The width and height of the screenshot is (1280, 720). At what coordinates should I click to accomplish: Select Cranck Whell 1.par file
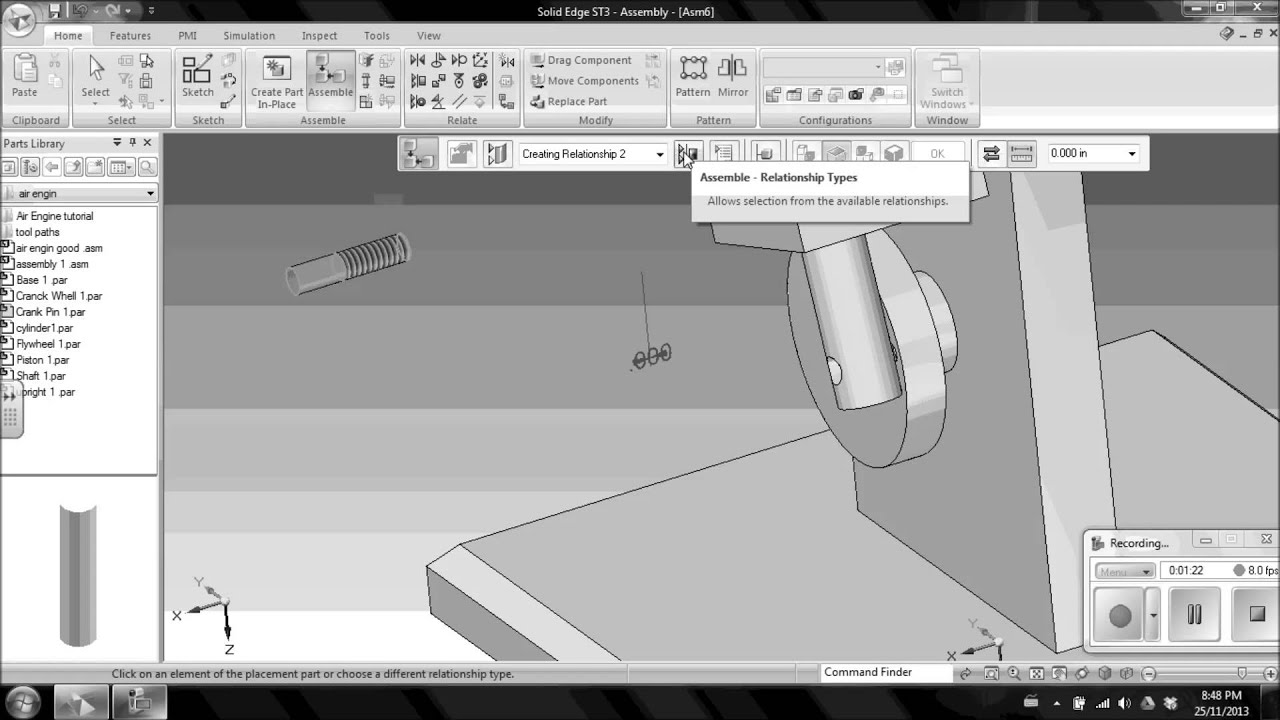[59, 296]
